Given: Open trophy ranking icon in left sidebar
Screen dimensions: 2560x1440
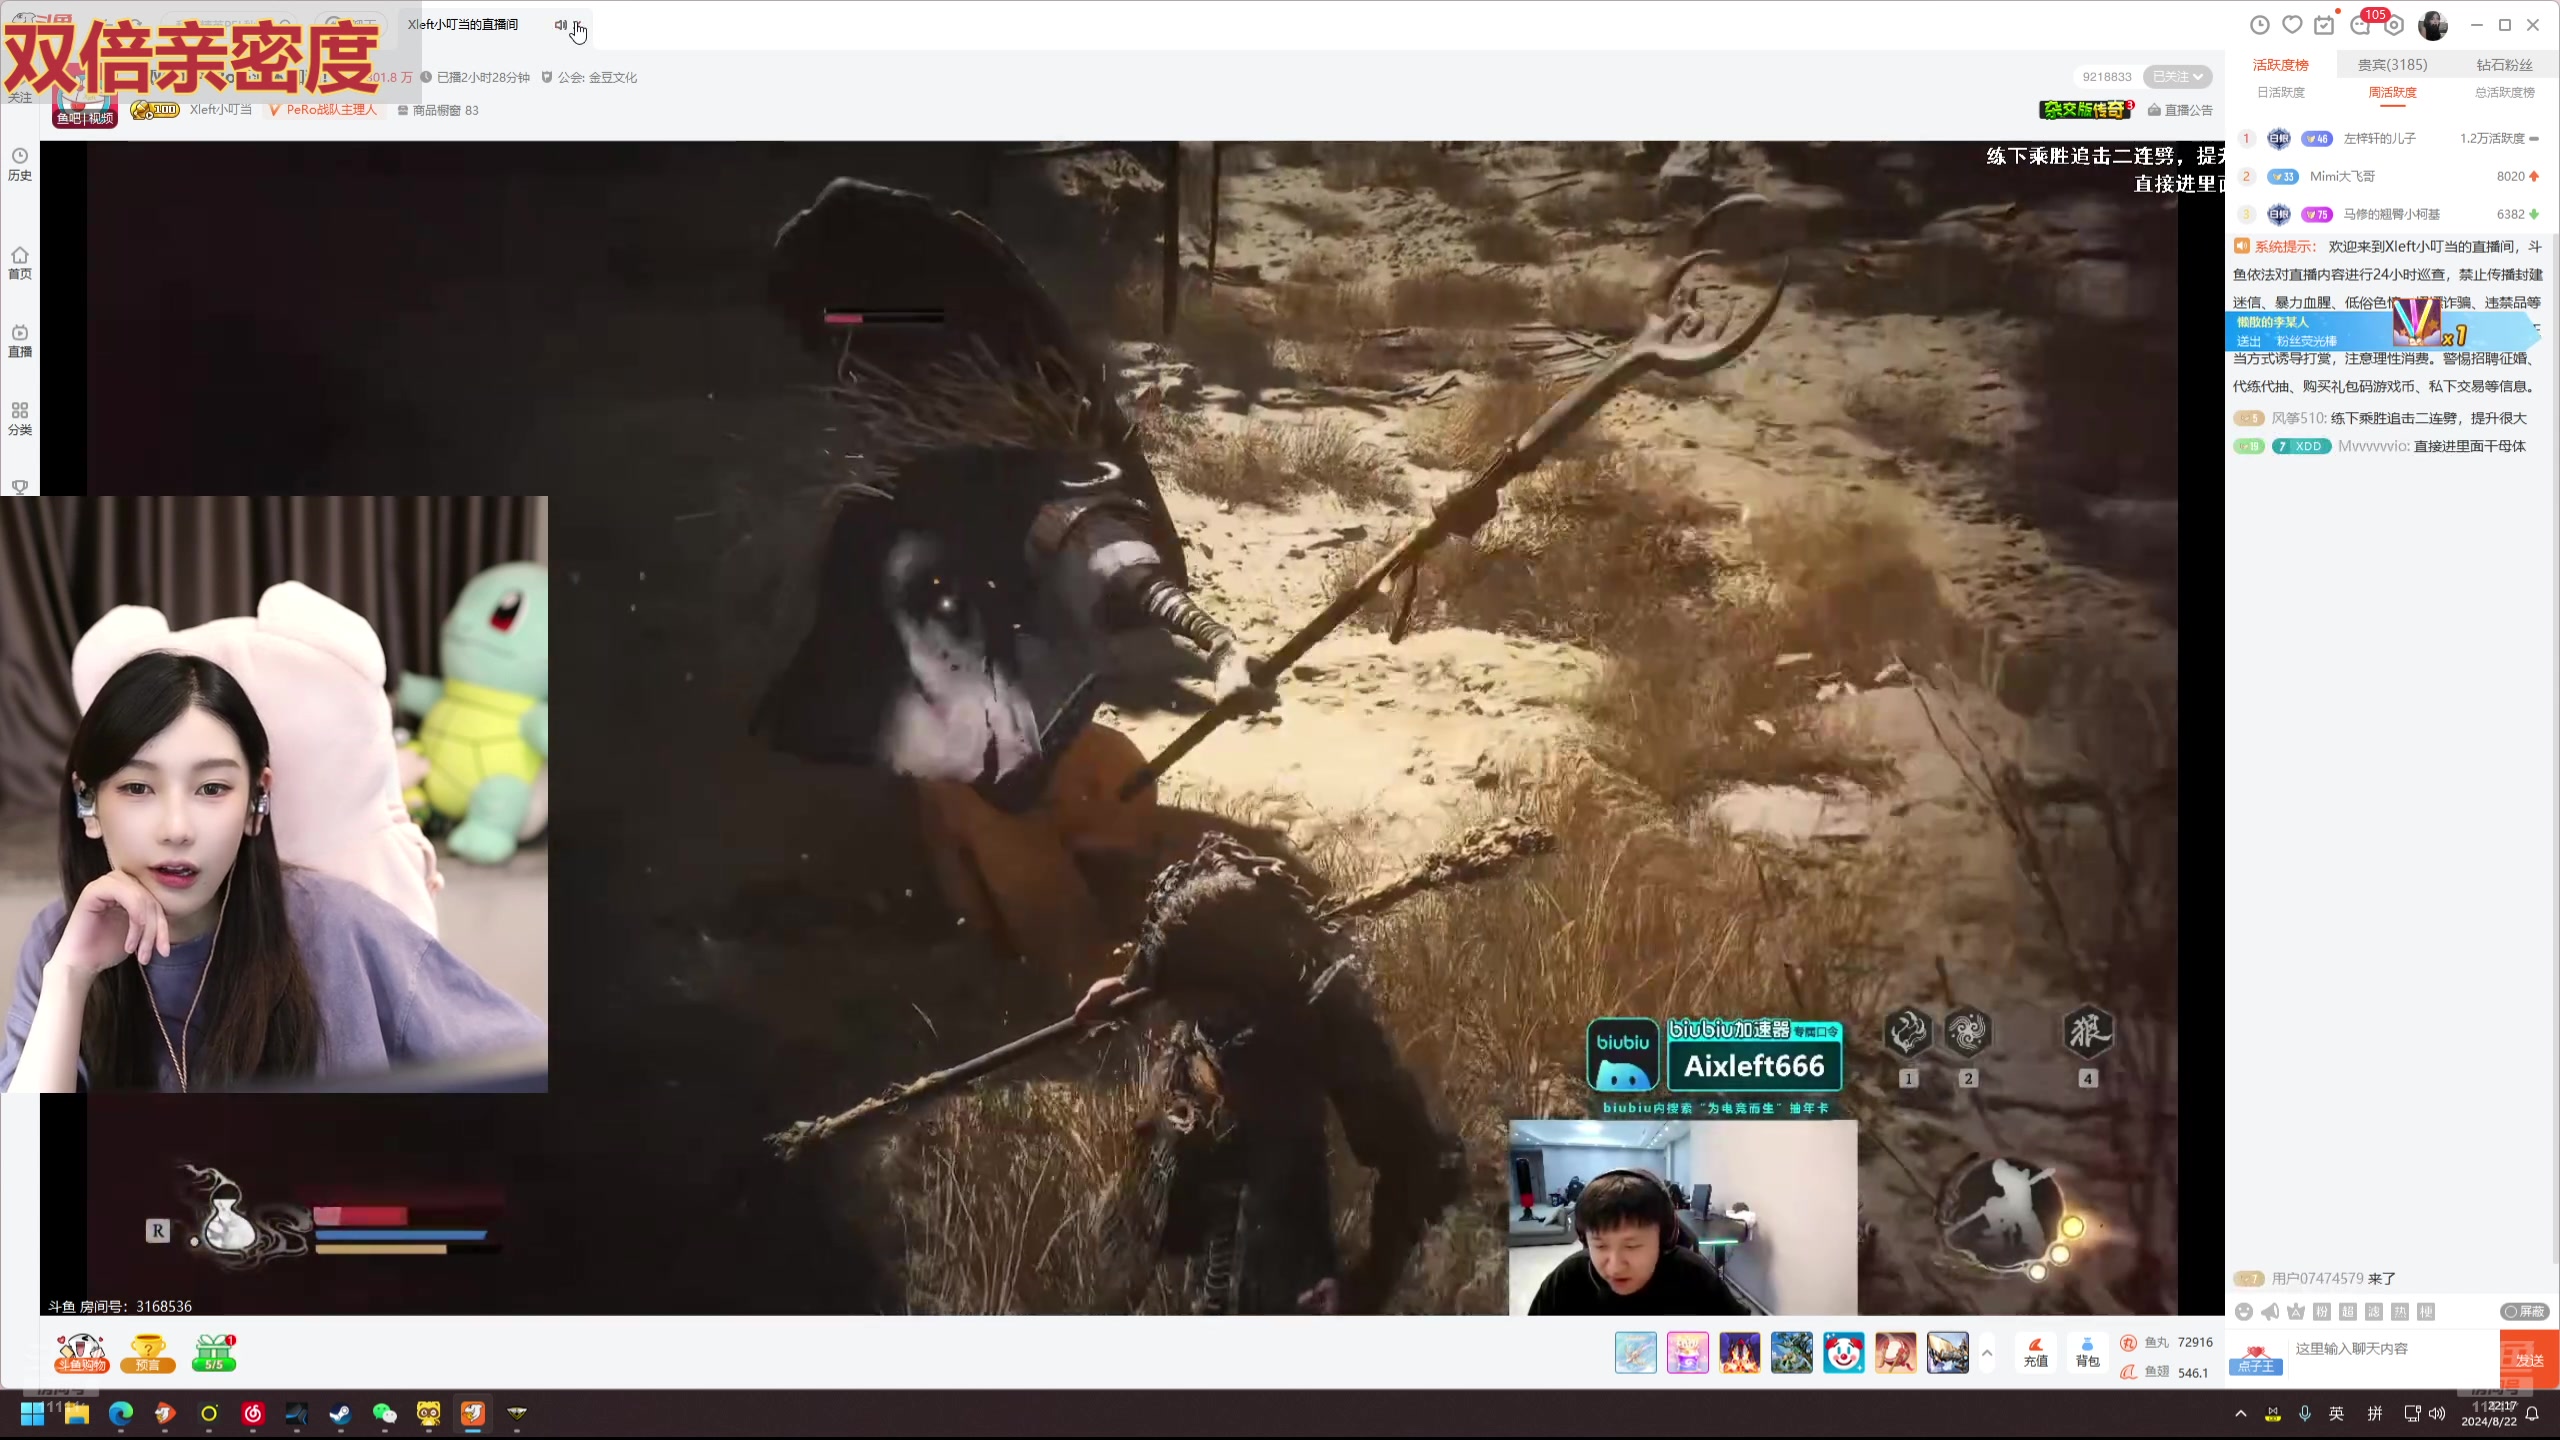Looking at the screenshot, I should coord(20,487).
